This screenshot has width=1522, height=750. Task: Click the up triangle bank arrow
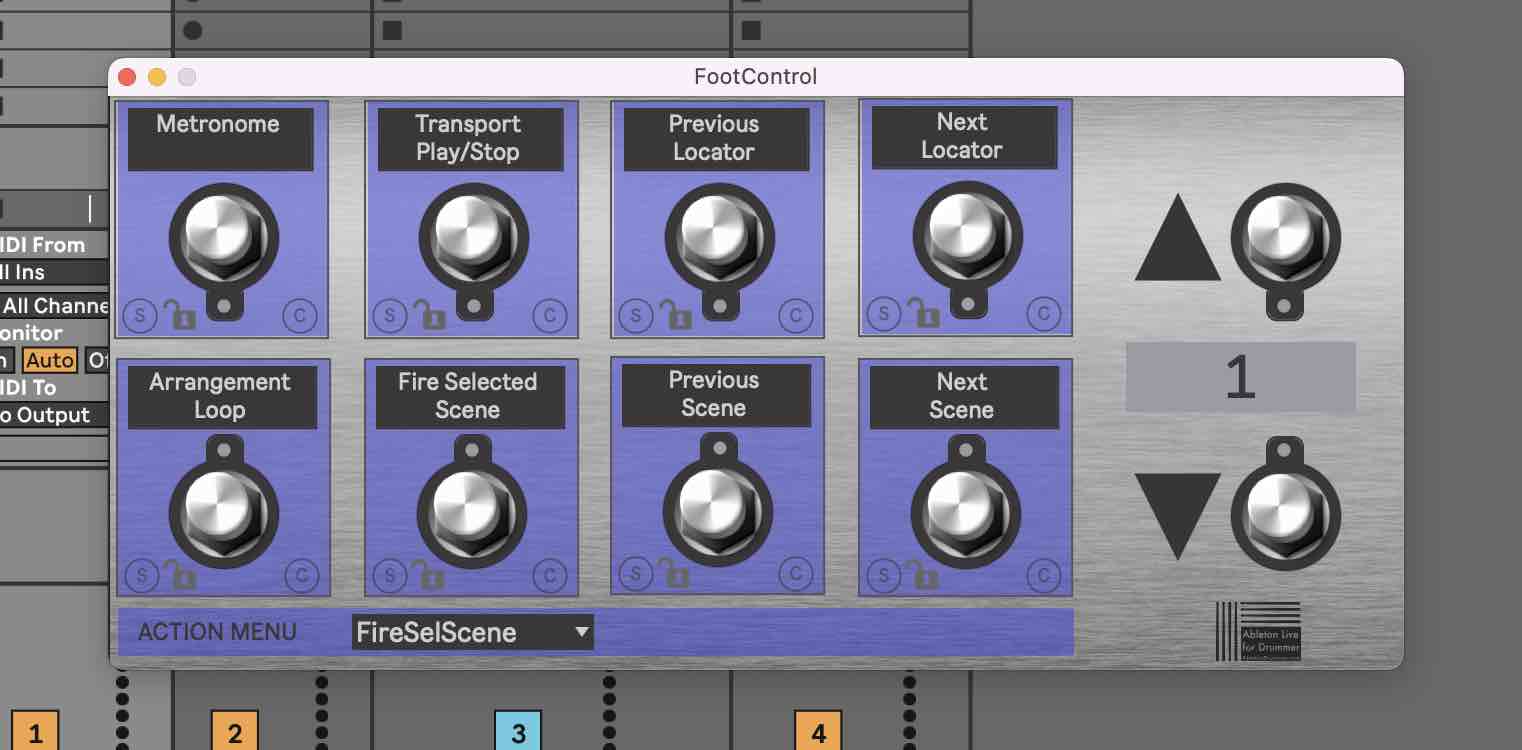(1177, 240)
